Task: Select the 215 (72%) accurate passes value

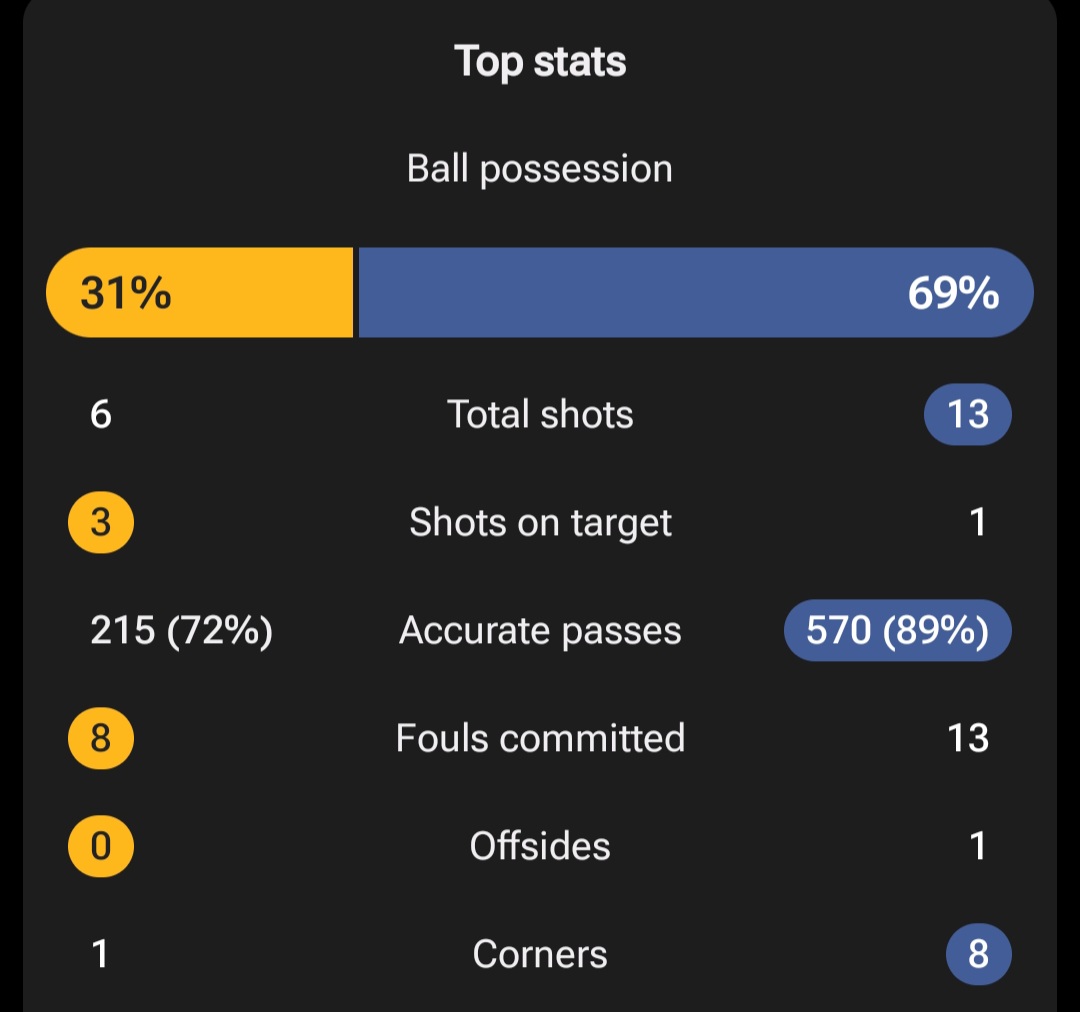Action: tap(182, 630)
